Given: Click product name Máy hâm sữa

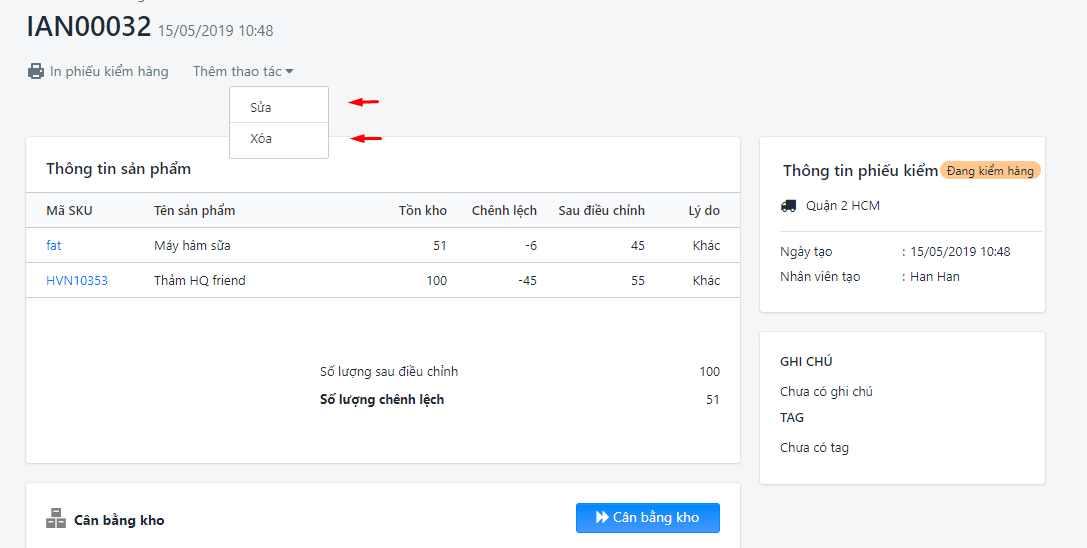Looking at the screenshot, I should (192, 246).
